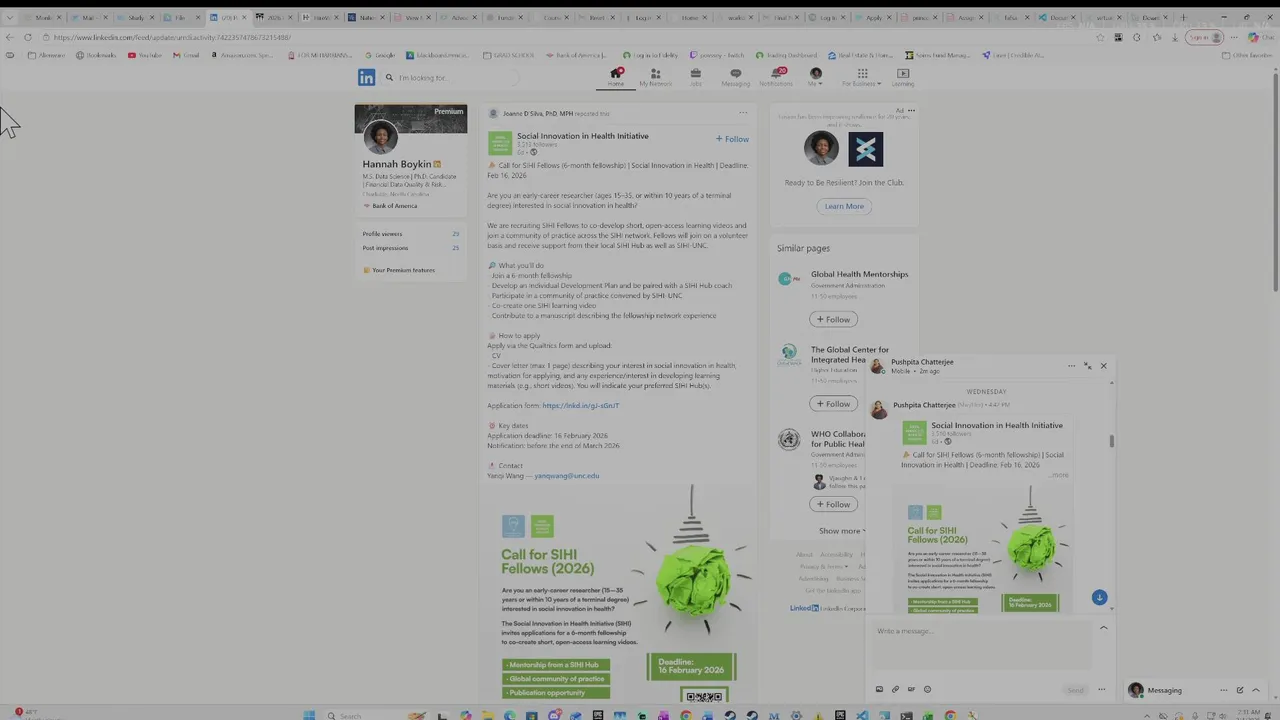Open the Trading Dashboard bookmark
Viewport: 1280px width, 720px height.
(786, 55)
